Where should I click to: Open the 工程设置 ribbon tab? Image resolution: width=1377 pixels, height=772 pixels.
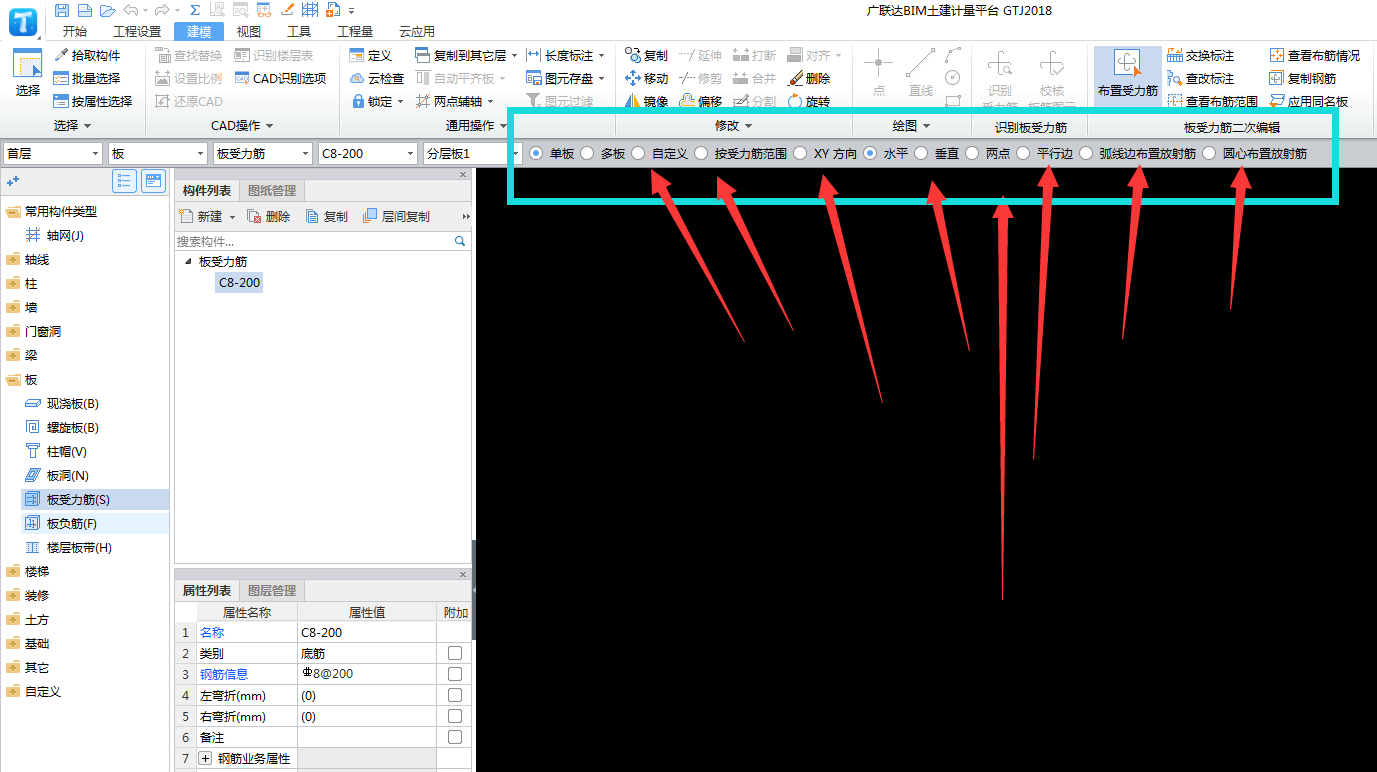pyautogui.click(x=137, y=31)
